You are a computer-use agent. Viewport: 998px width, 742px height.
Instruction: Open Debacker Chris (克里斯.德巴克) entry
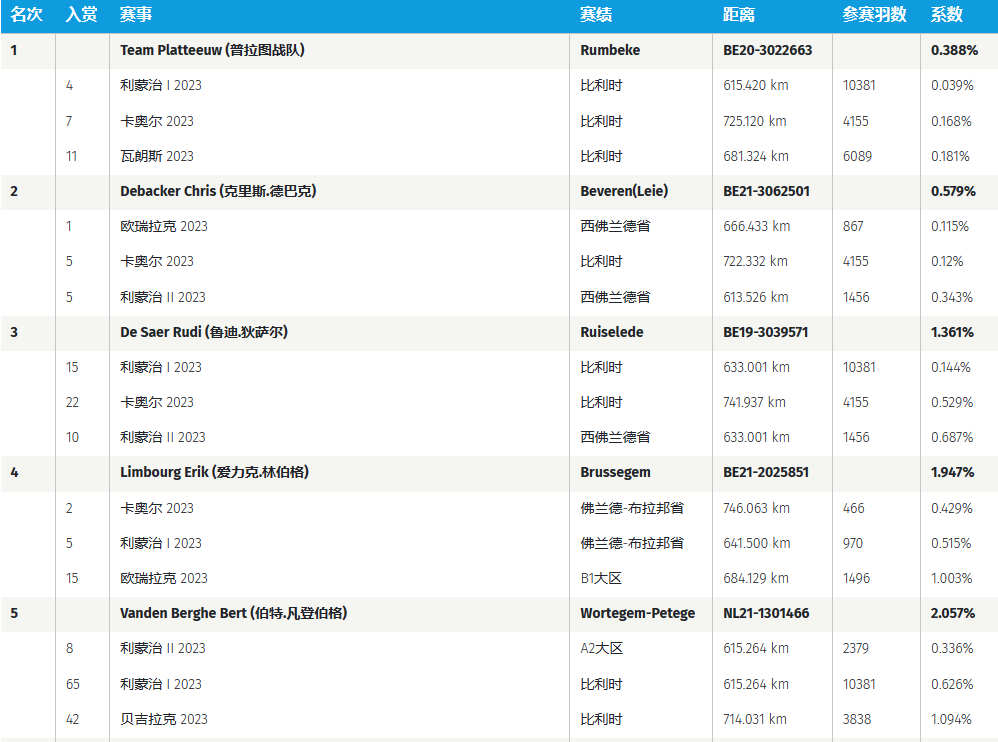[x=218, y=191]
